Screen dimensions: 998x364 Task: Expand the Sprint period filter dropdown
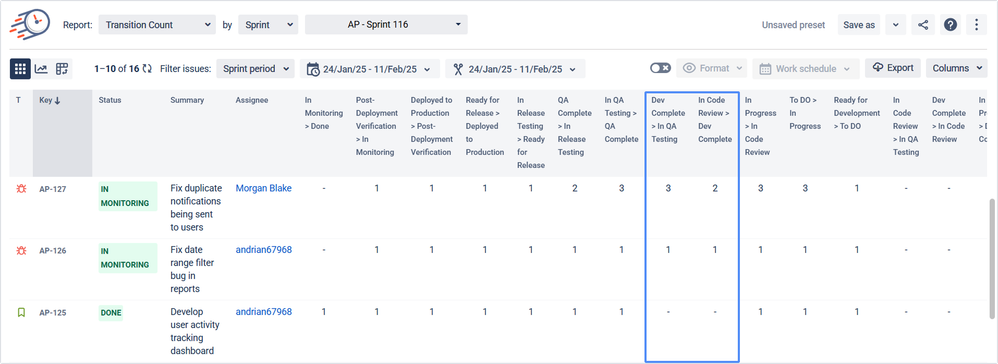[x=255, y=69]
